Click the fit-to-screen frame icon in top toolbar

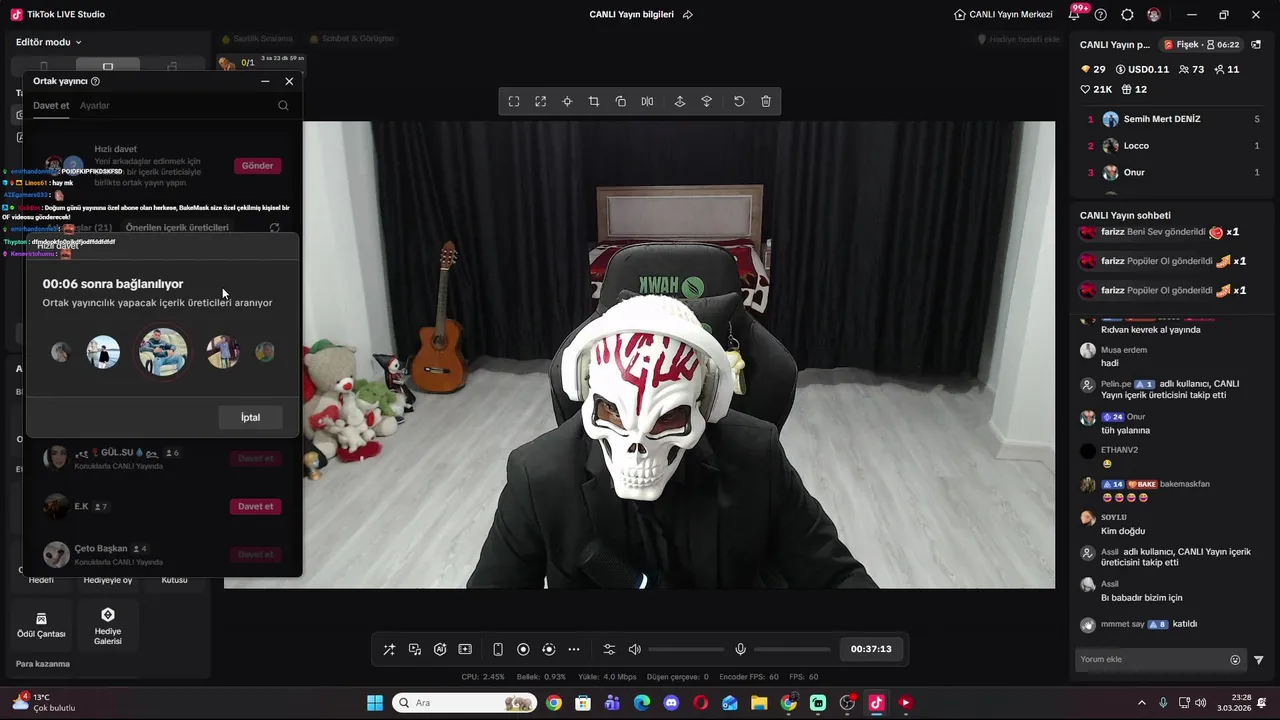[514, 101]
